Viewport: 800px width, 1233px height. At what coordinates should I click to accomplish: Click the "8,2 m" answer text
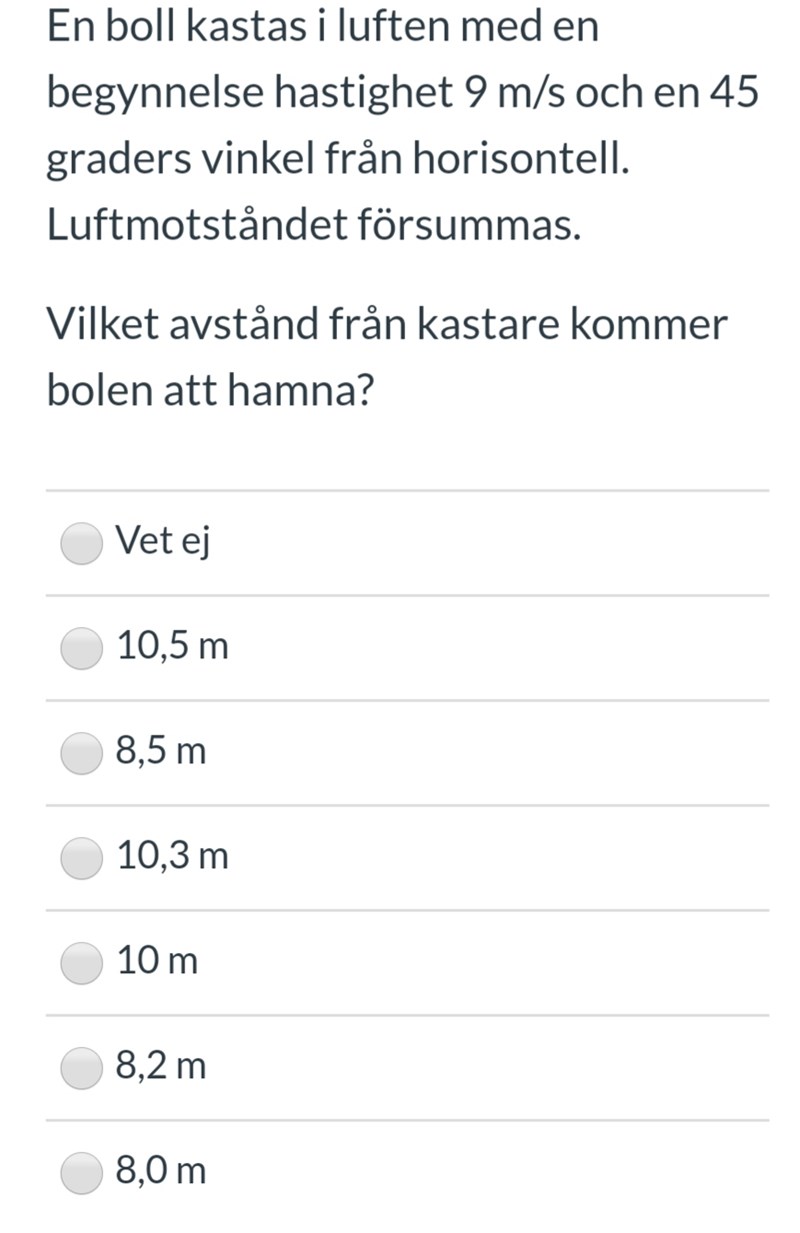pyautogui.click(x=161, y=1066)
